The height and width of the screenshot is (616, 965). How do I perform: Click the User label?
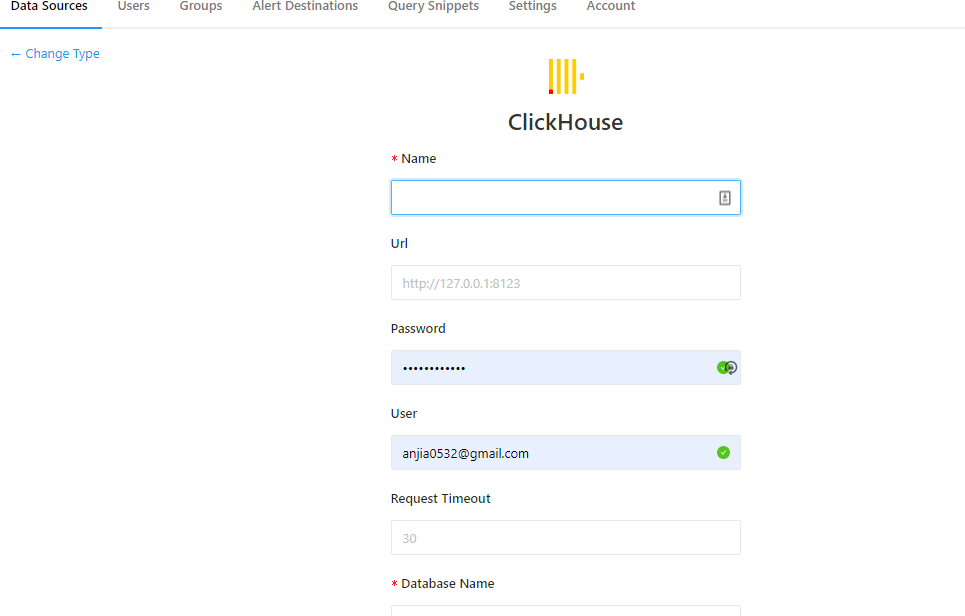tap(404, 414)
